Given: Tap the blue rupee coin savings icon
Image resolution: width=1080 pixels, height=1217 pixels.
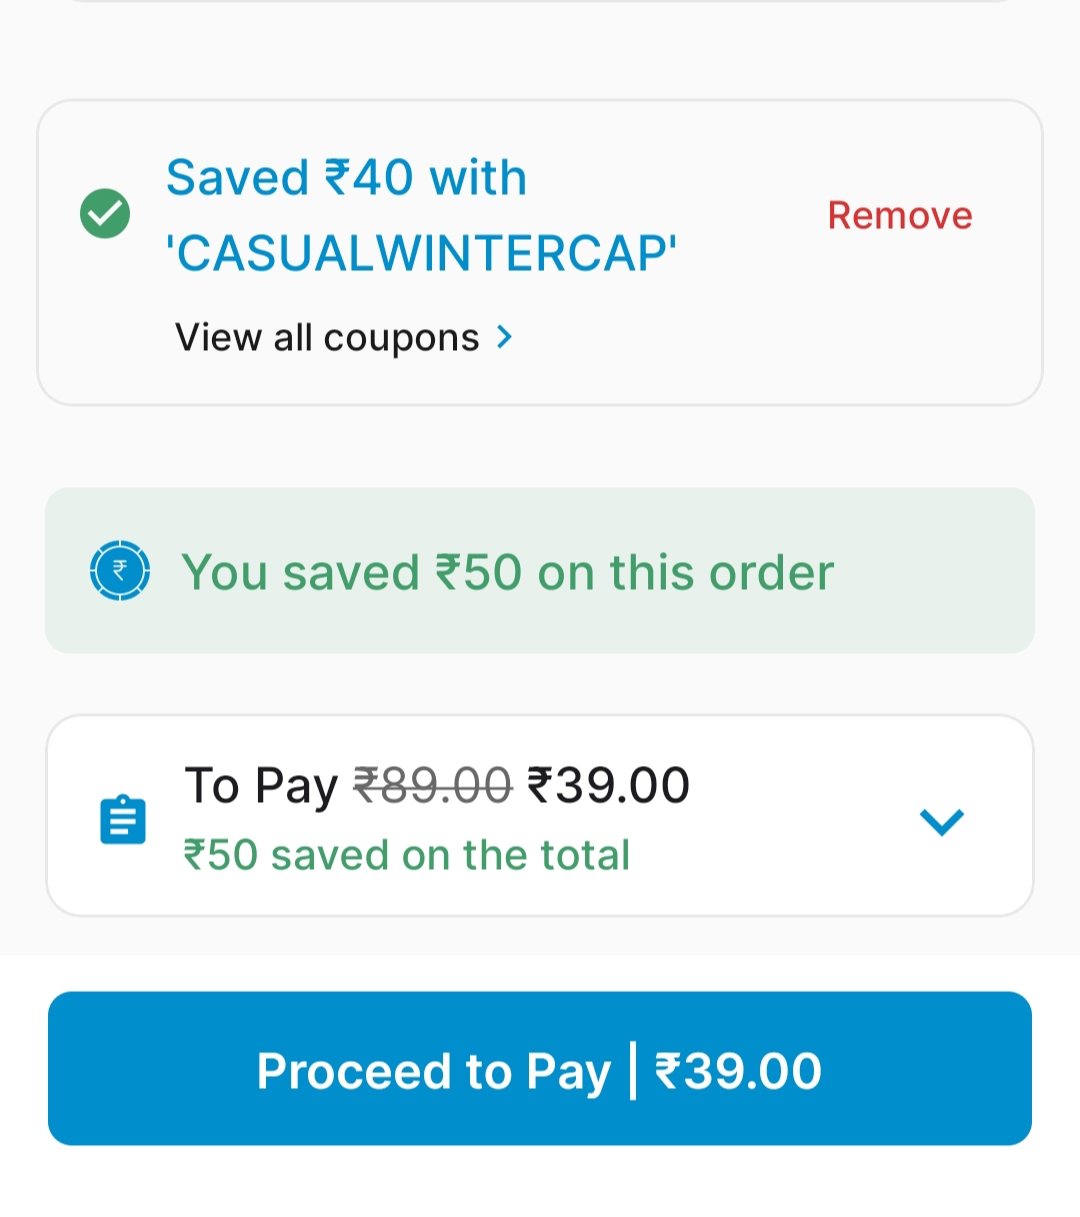Looking at the screenshot, I should pyautogui.click(x=120, y=571).
